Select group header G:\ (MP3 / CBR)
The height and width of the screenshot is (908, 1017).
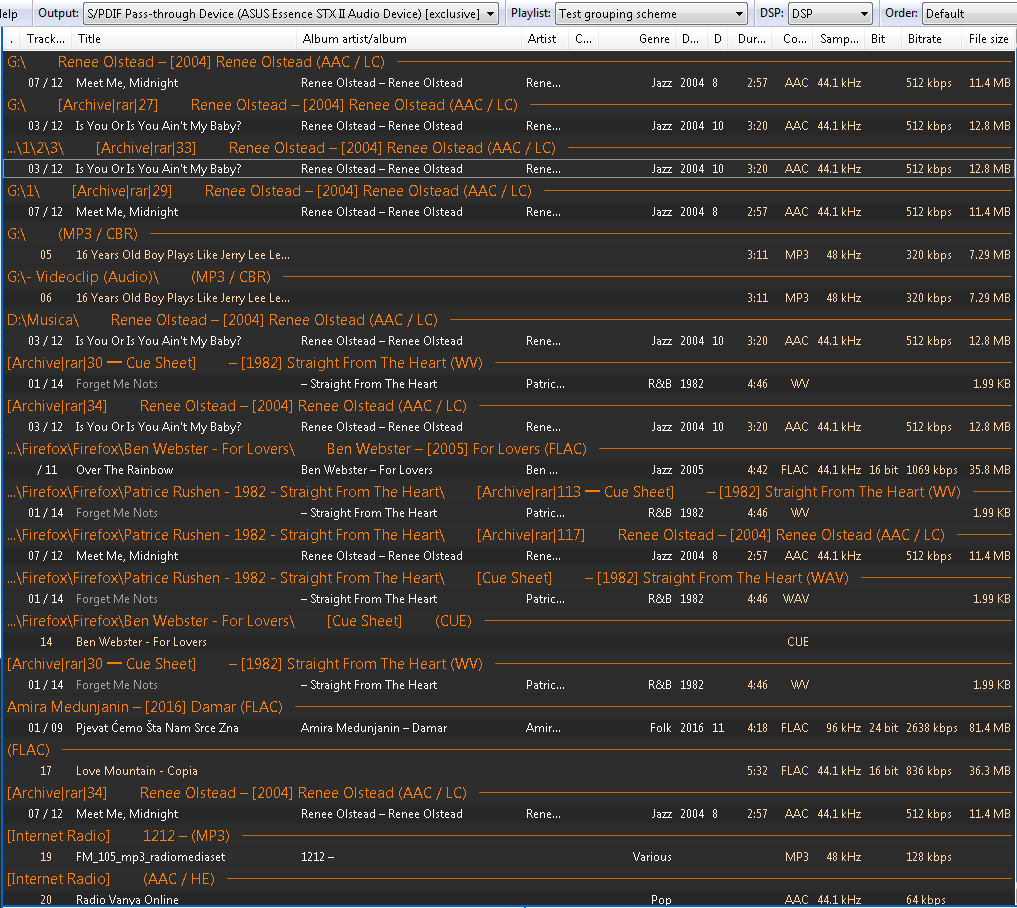[508, 233]
